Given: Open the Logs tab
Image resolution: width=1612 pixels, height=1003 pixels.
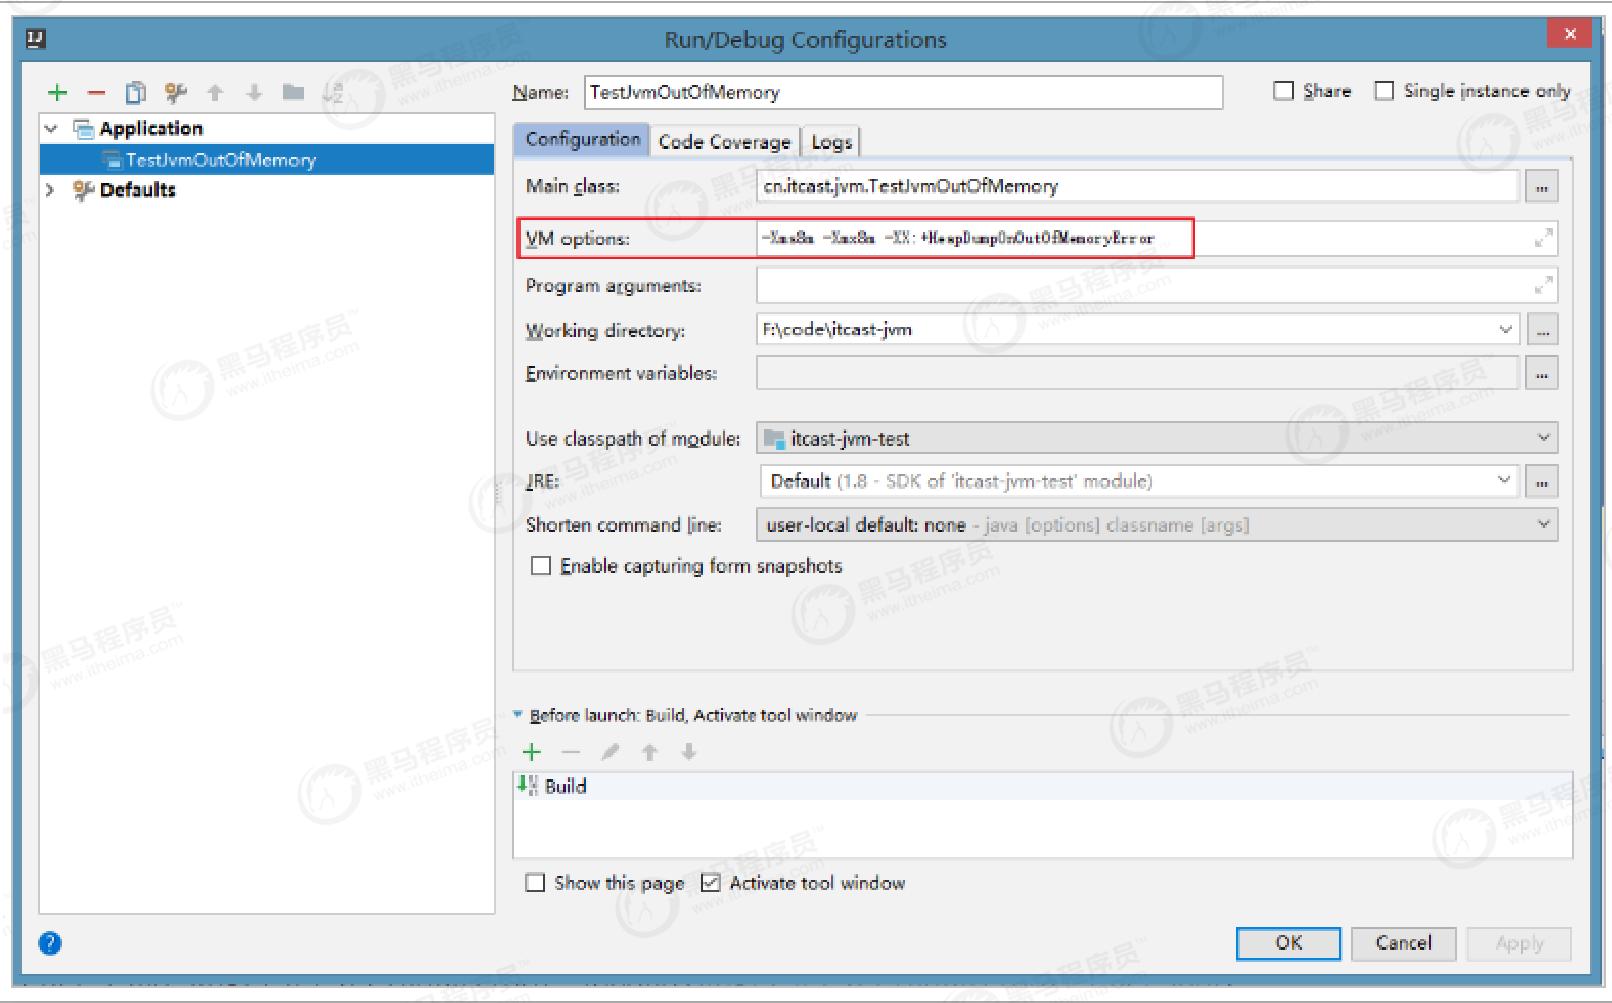Looking at the screenshot, I should tap(831, 142).
